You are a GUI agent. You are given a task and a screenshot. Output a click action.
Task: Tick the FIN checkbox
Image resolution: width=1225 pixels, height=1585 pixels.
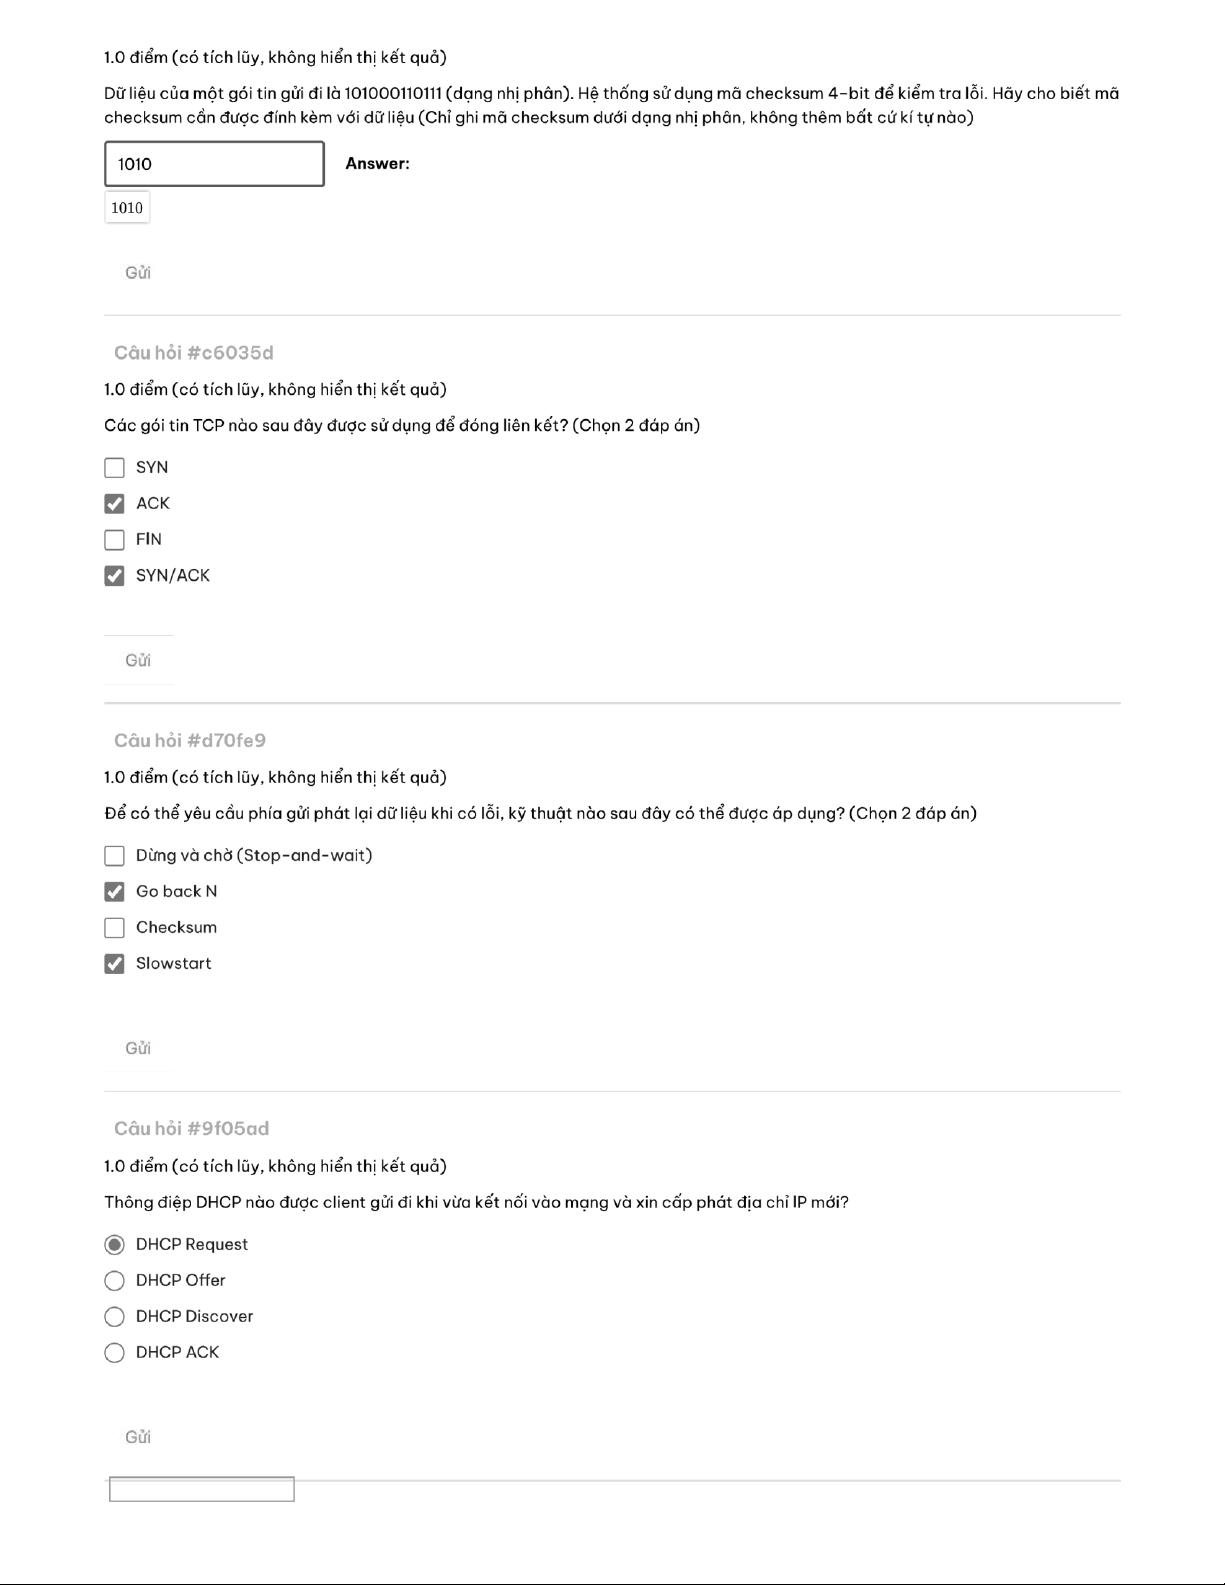(x=115, y=540)
